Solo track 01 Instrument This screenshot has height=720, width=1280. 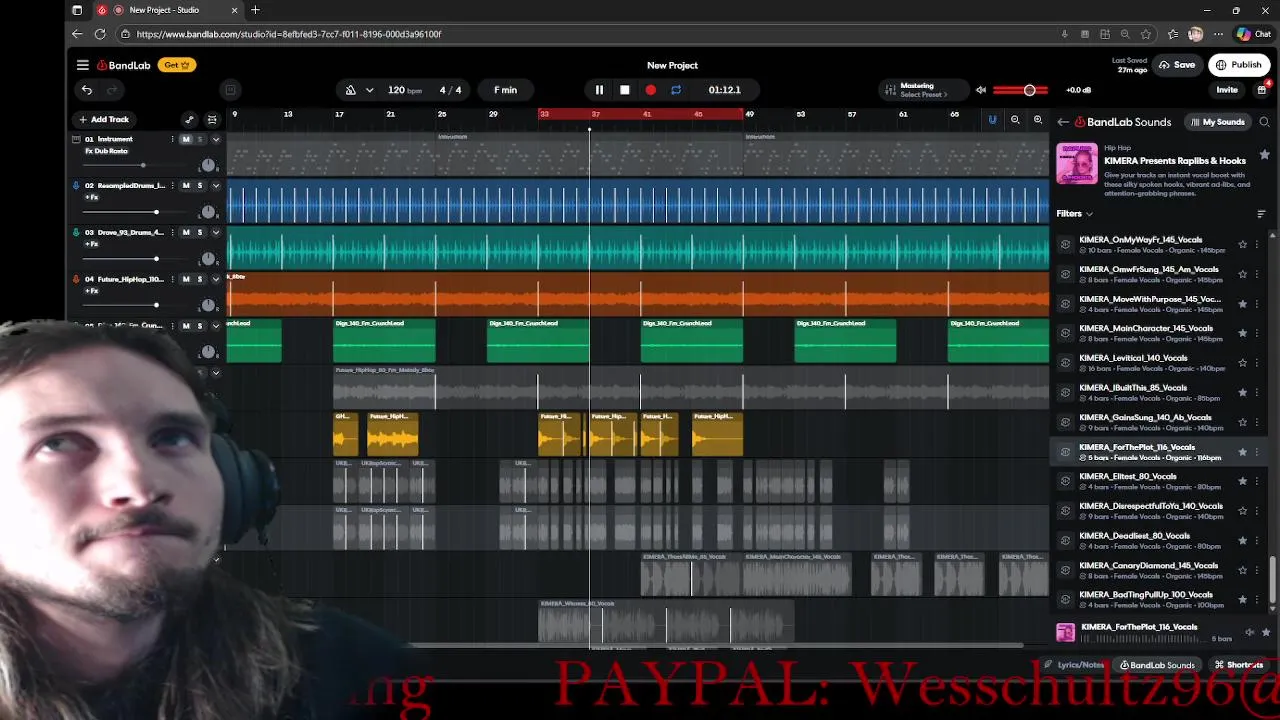coord(199,139)
